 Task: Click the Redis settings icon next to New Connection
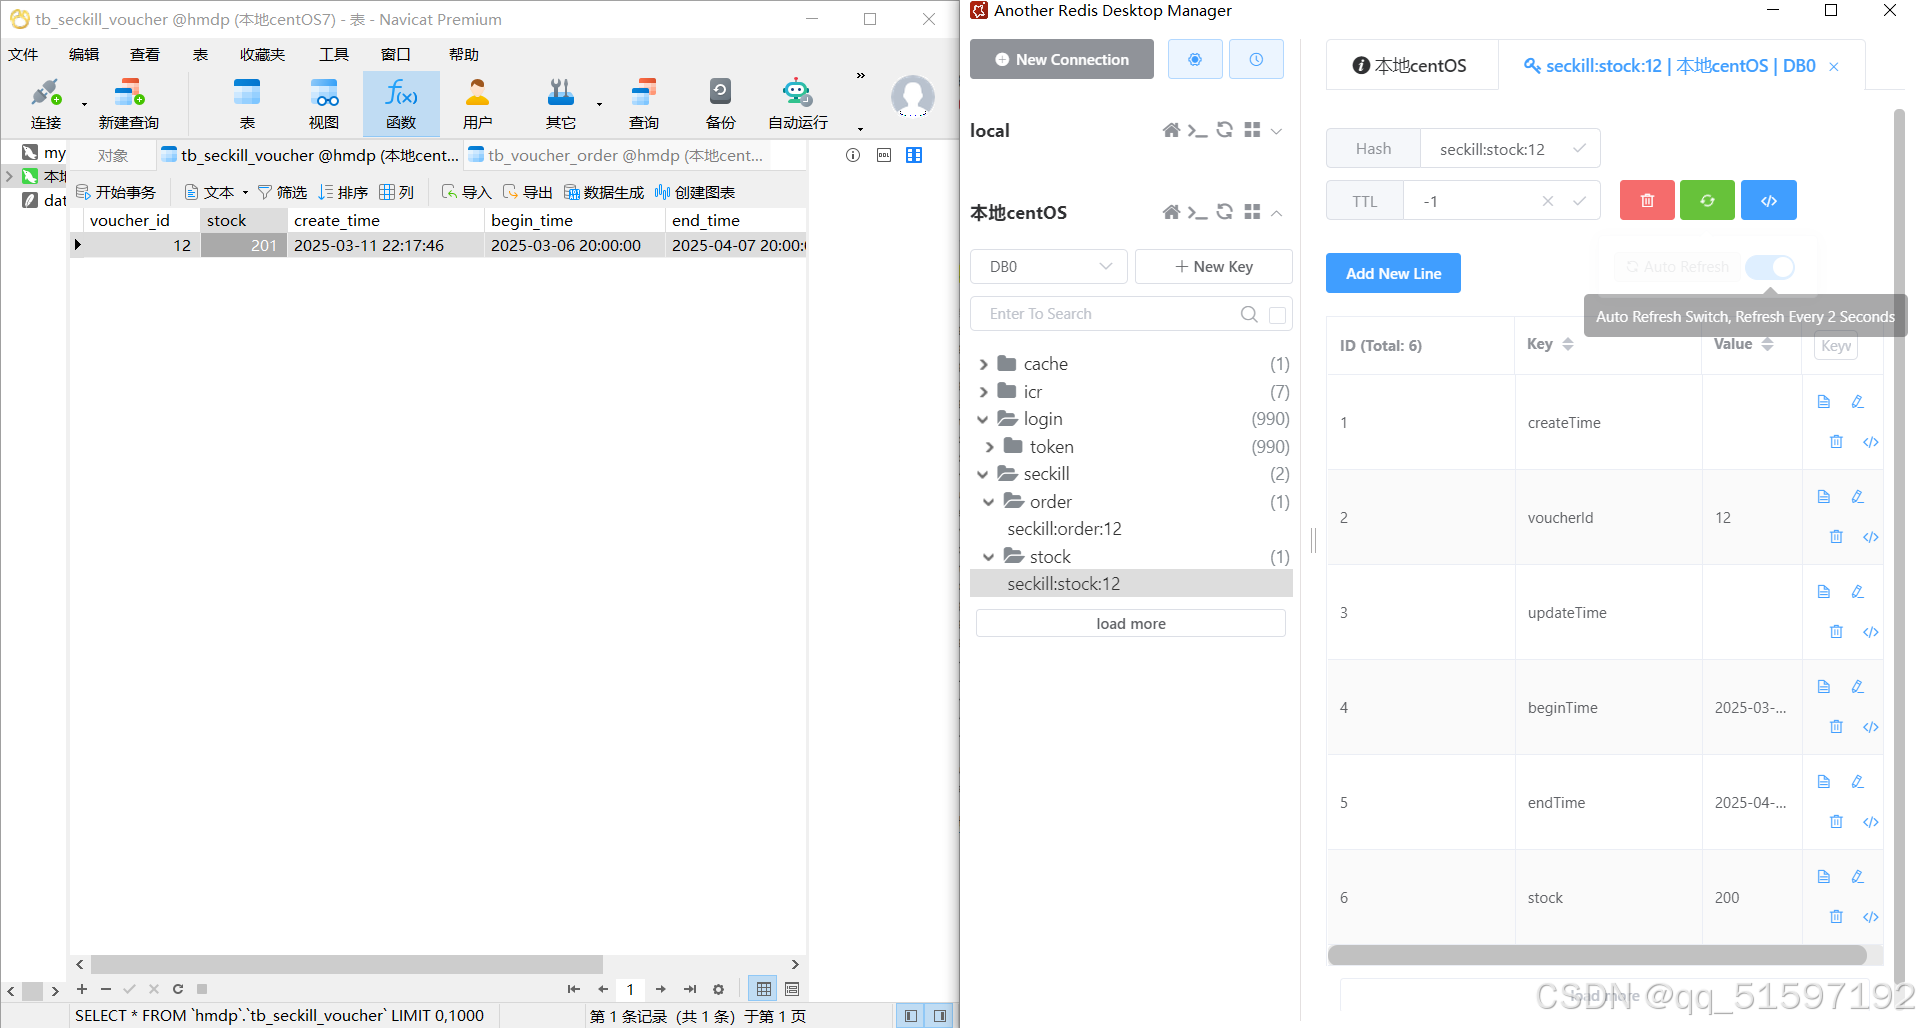[1195, 59]
